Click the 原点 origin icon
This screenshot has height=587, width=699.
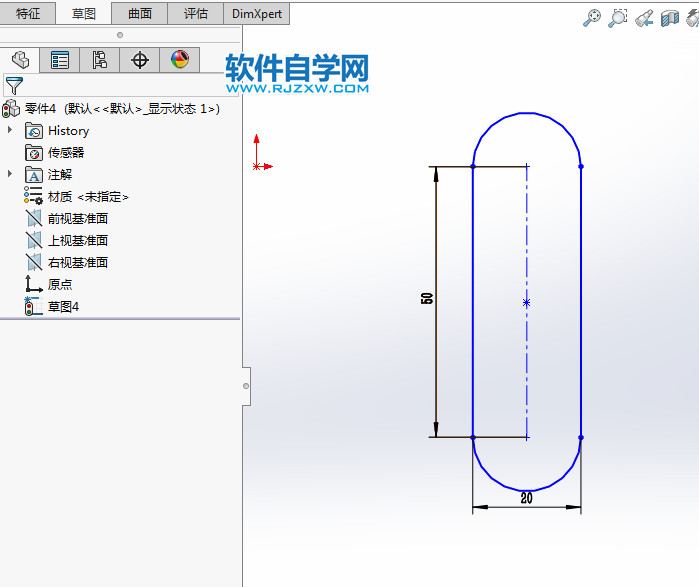pos(34,284)
